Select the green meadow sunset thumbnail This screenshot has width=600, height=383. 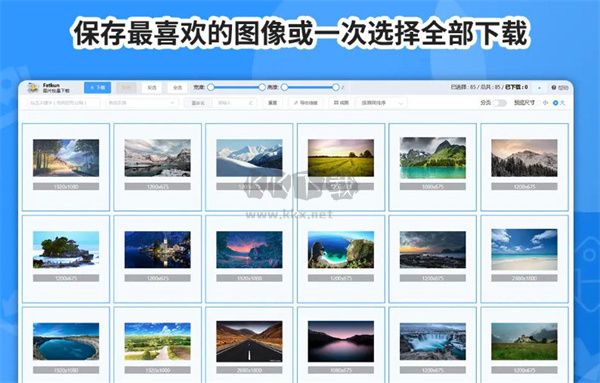pyautogui.click(x=341, y=158)
